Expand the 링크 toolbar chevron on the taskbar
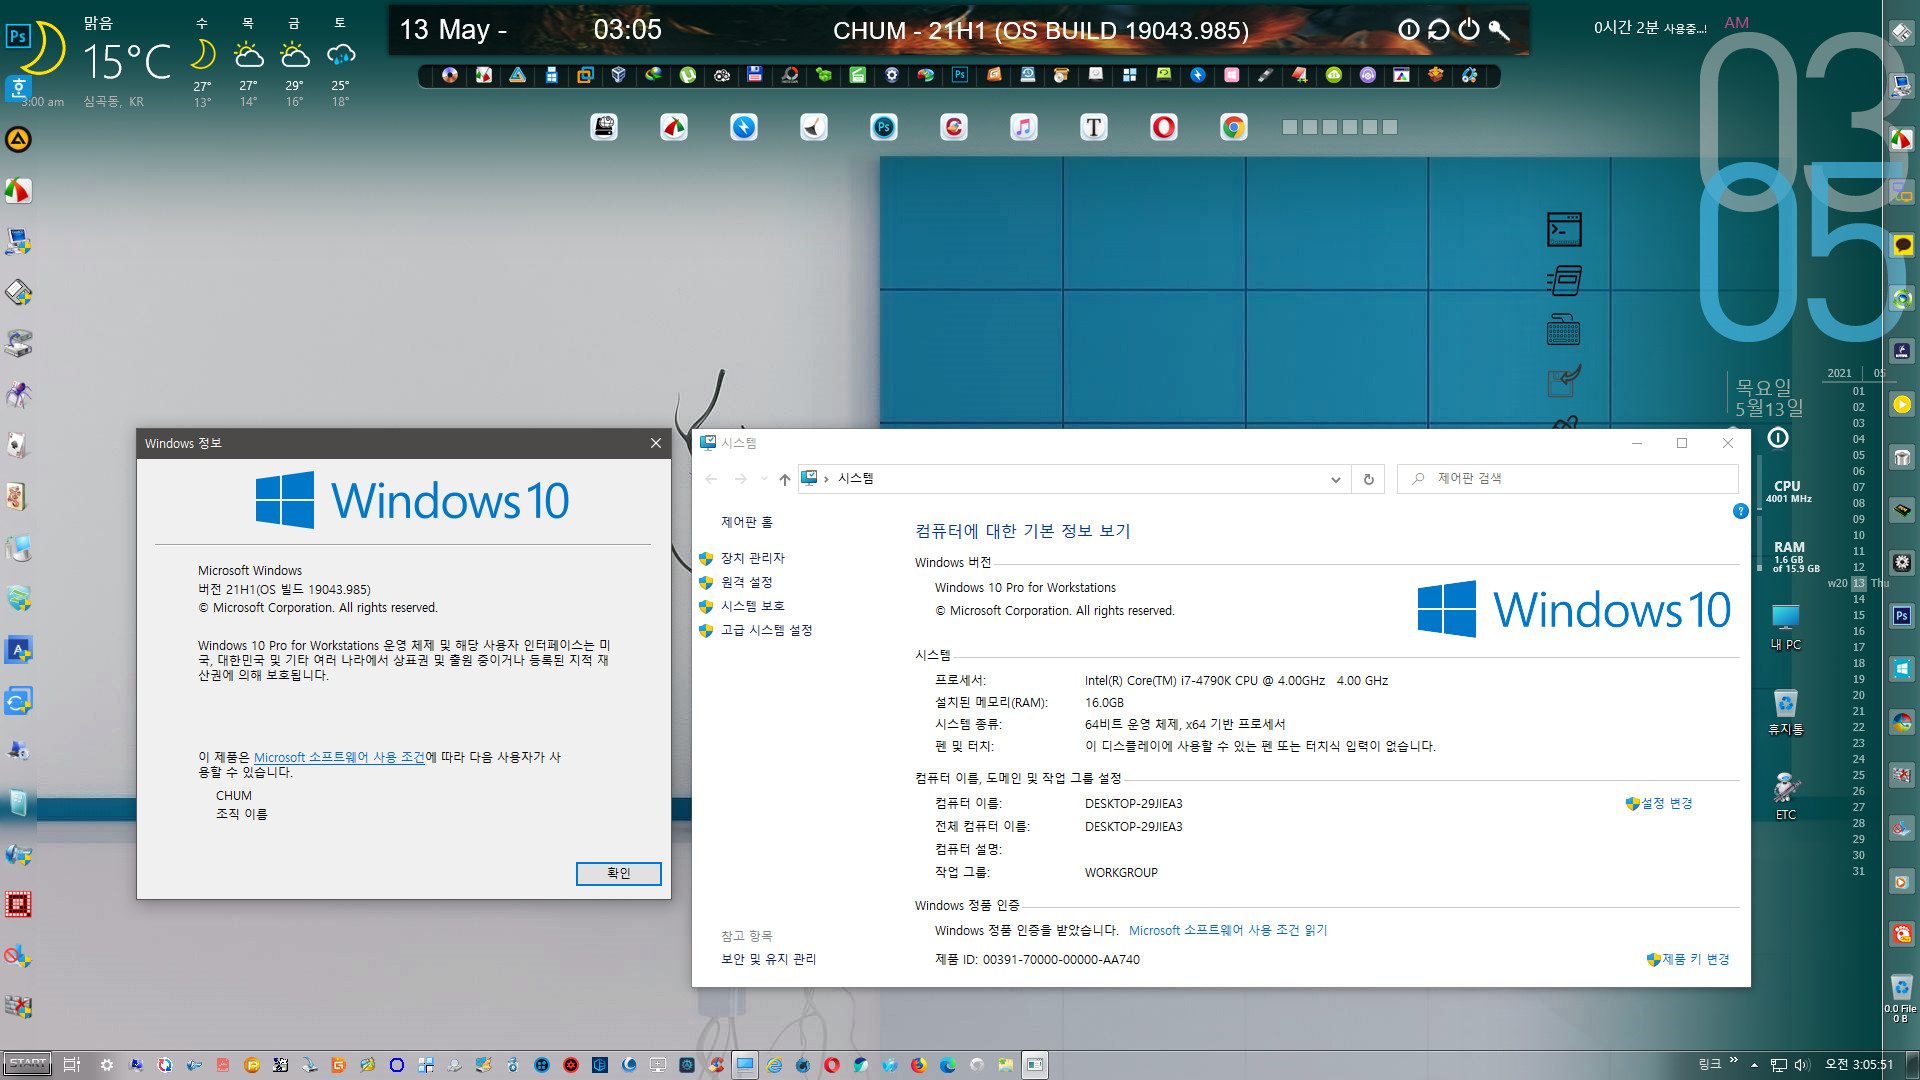Viewport: 1920px width, 1080px height. point(1734,1061)
